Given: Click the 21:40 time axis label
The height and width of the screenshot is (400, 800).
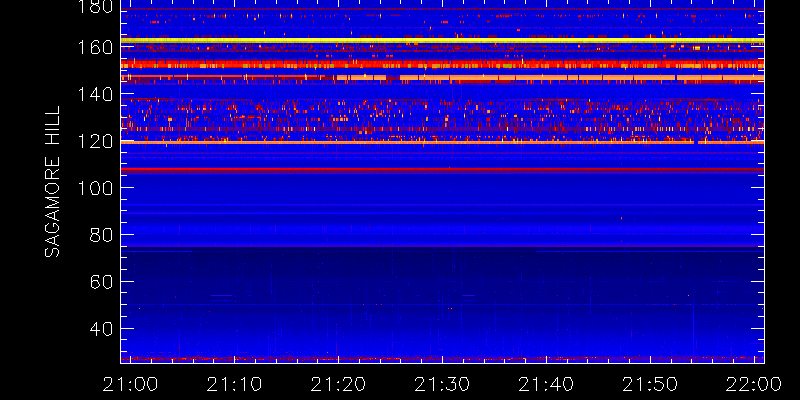Looking at the screenshot, I should [x=546, y=384].
